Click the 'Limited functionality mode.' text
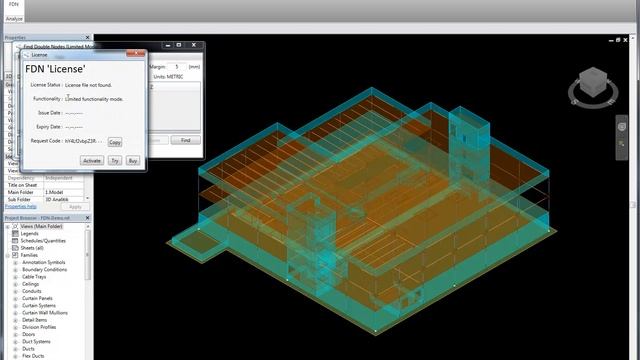This screenshot has width=640, height=360. tap(94, 99)
